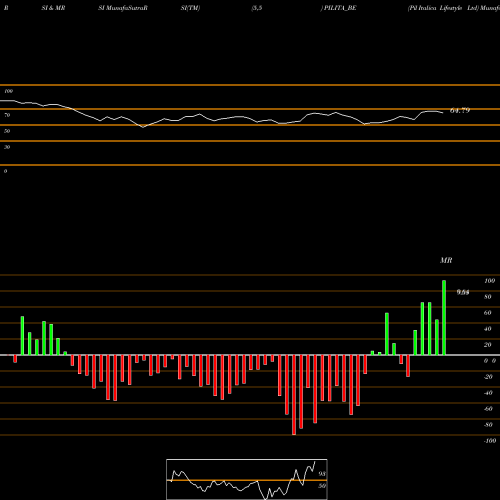Click the '50' label in mini chart

coord(322,486)
